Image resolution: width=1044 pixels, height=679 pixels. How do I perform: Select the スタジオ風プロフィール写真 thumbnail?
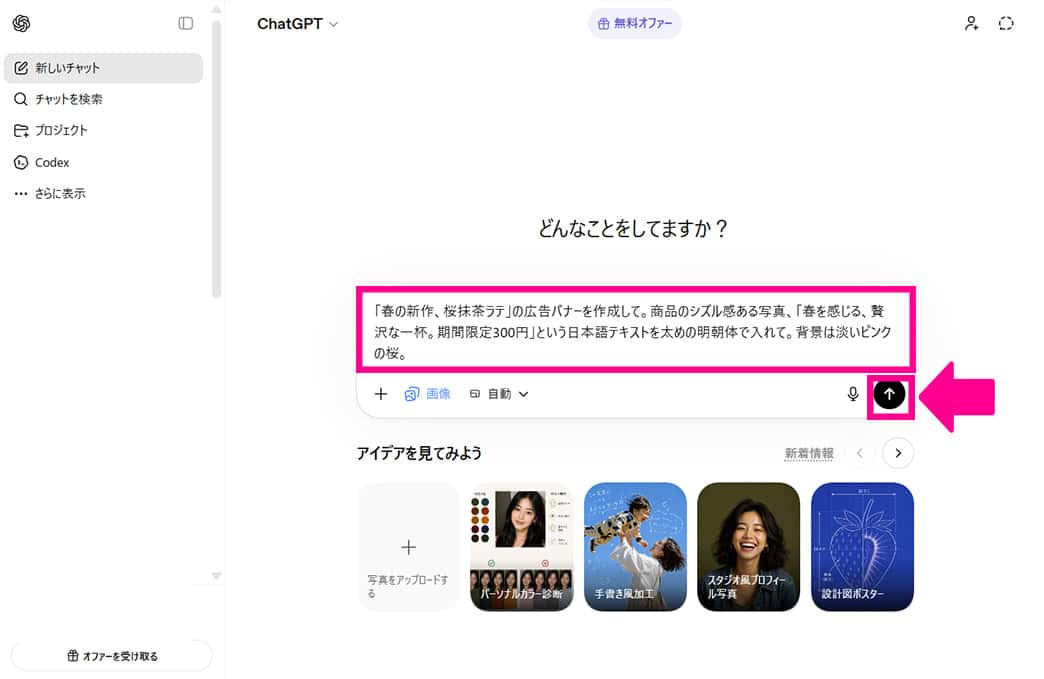coord(748,547)
